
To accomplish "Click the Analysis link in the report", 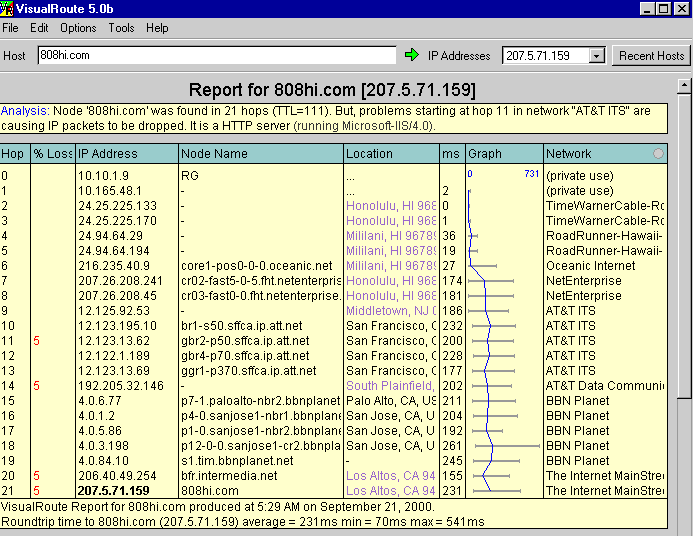I will tap(25, 111).
